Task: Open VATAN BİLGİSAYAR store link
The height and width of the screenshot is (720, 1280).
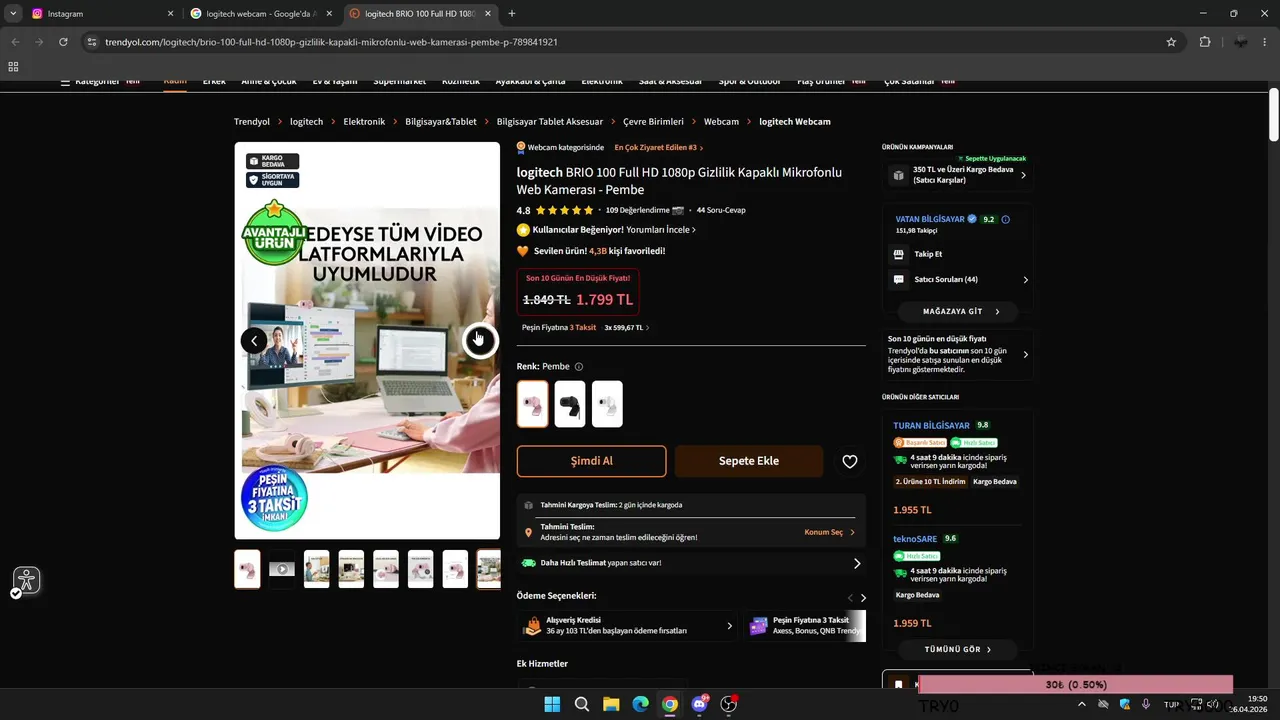Action: (x=929, y=219)
